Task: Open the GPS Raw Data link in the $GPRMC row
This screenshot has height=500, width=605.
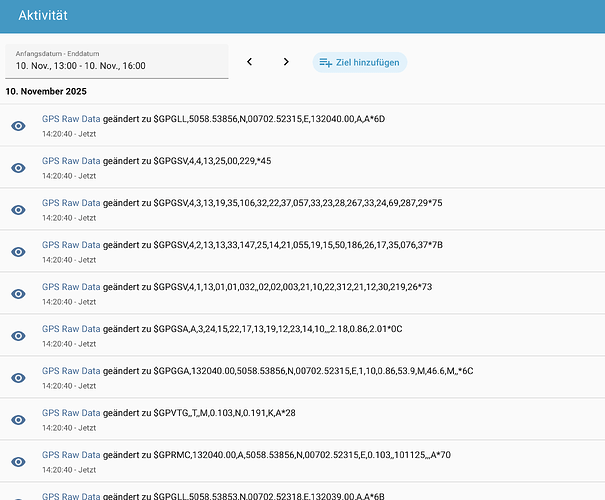Action: (x=71, y=455)
